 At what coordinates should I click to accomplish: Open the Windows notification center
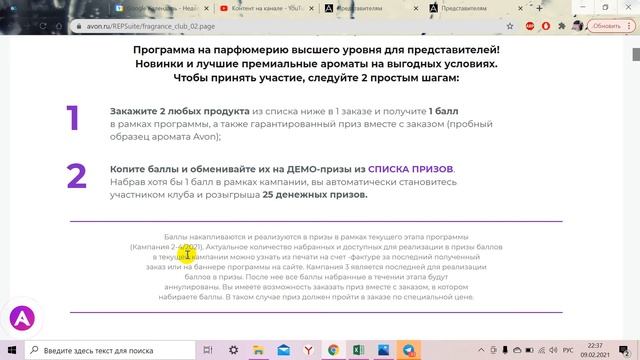tap(624, 350)
